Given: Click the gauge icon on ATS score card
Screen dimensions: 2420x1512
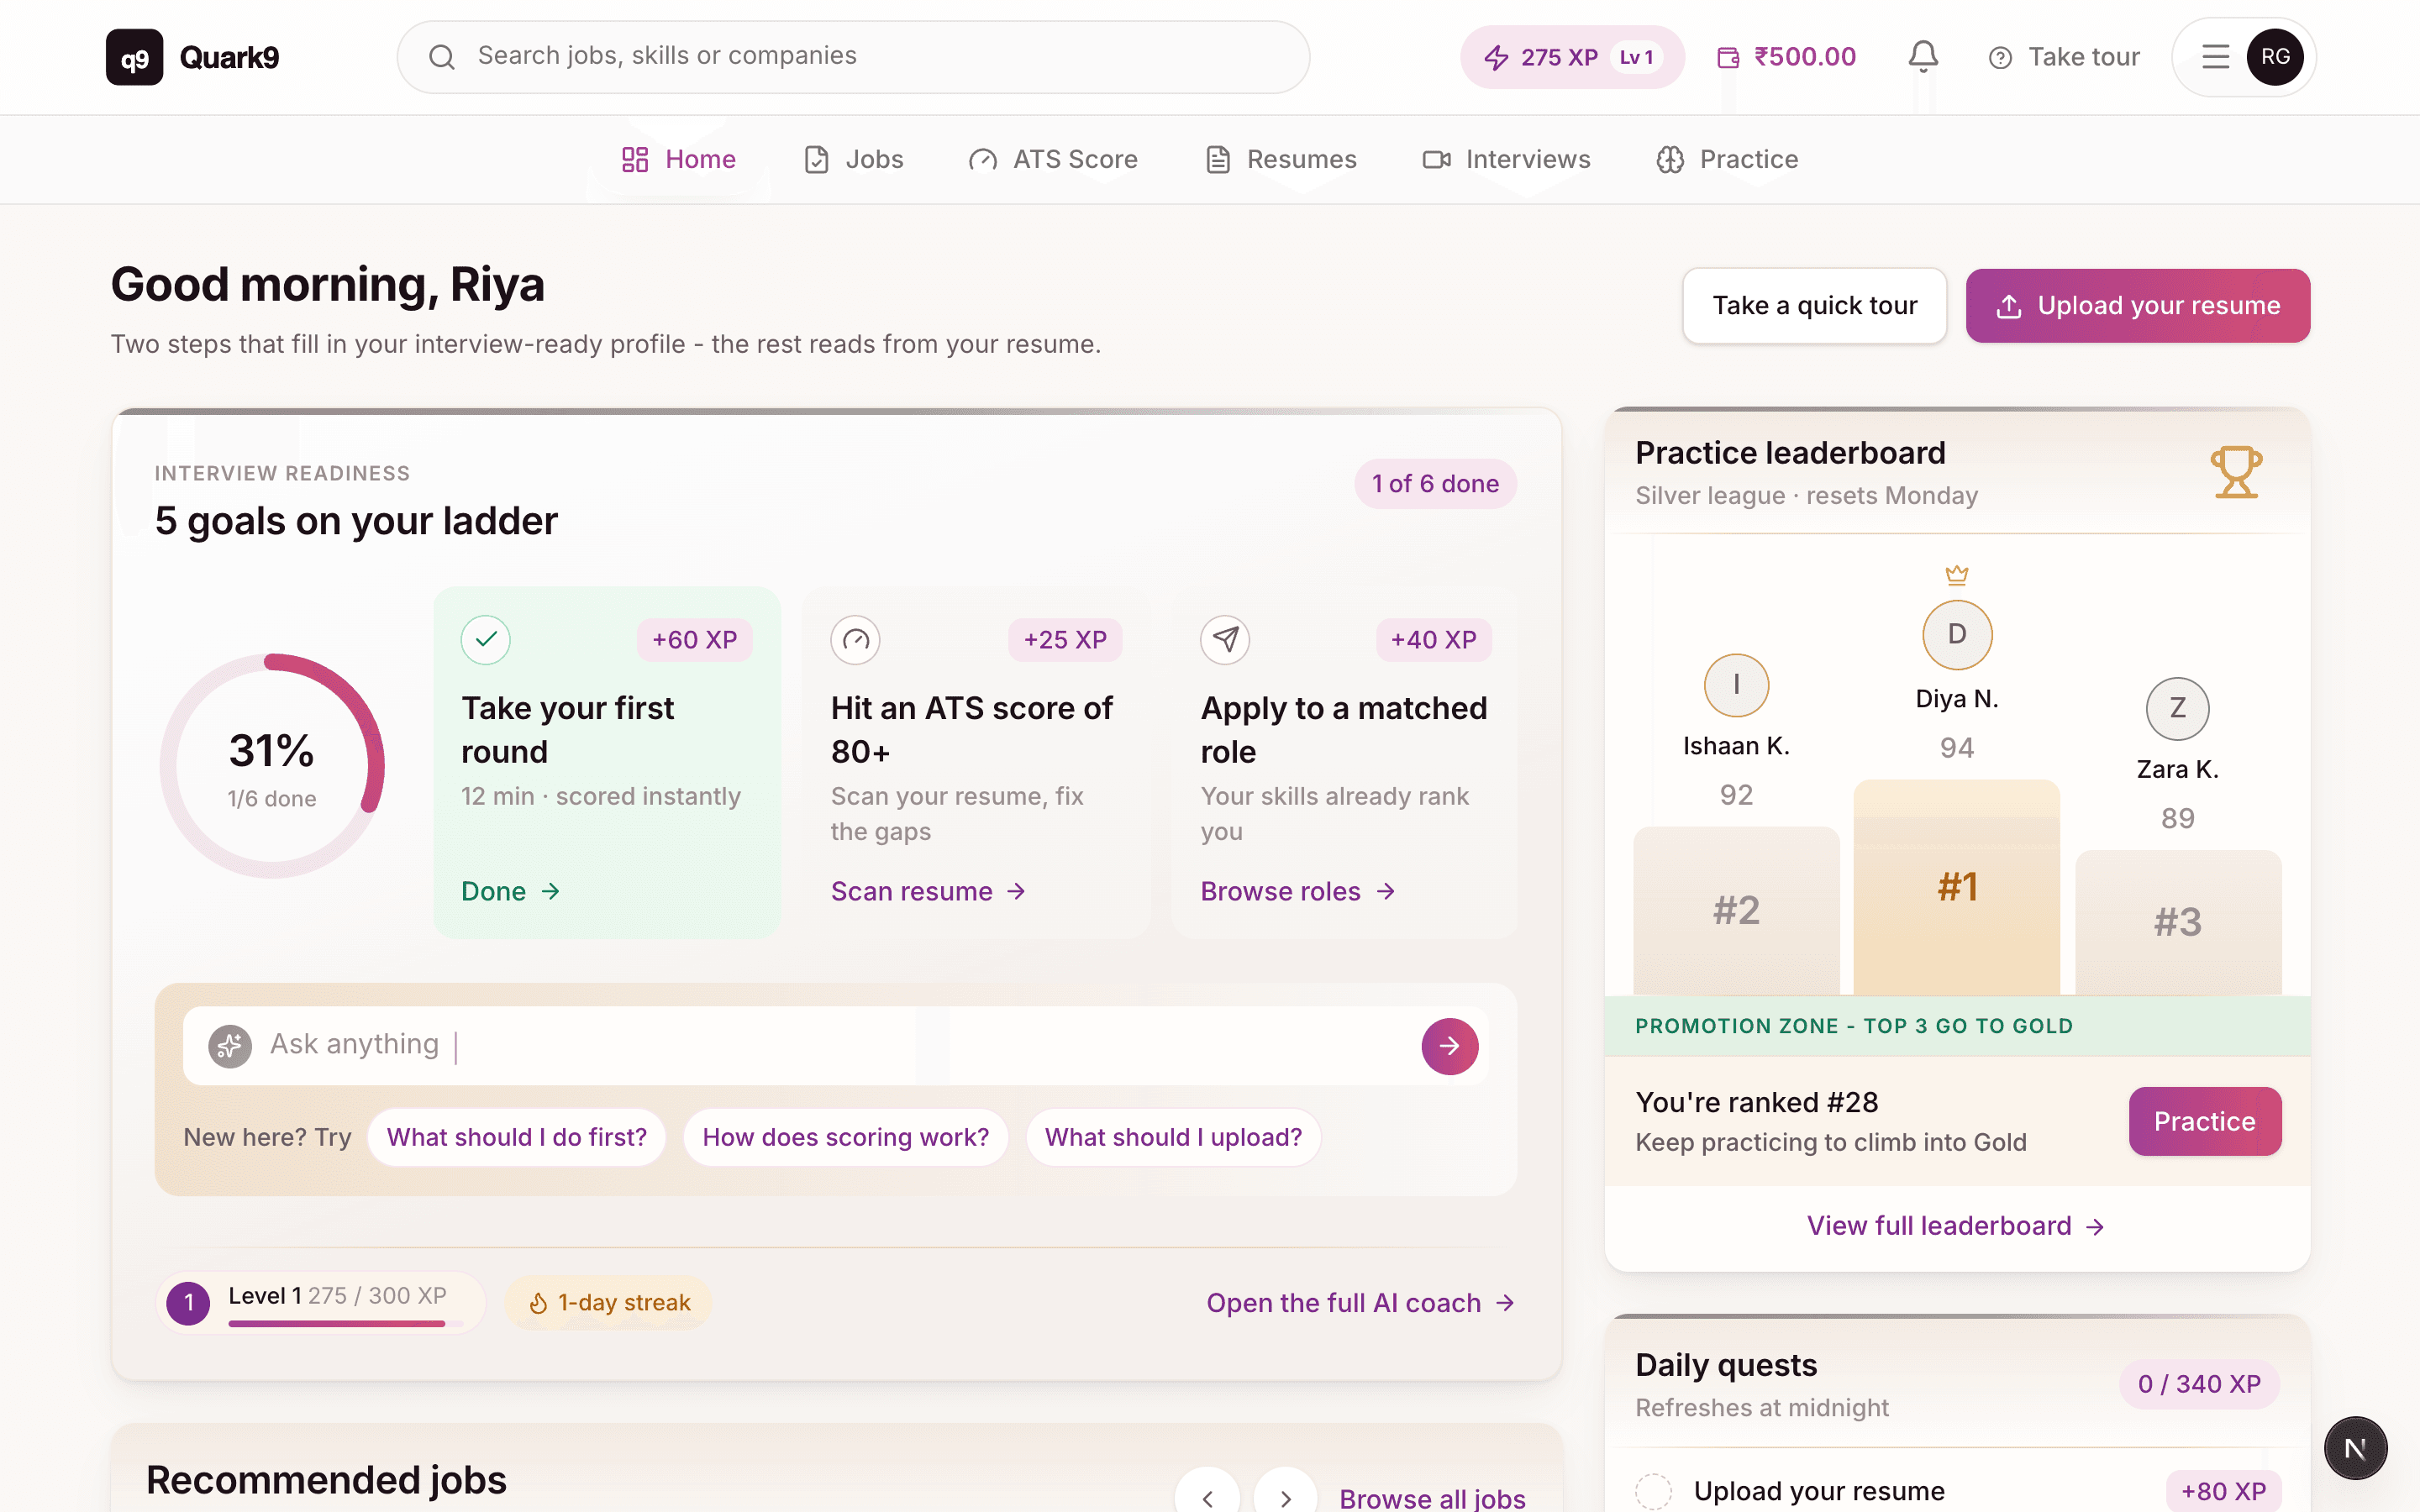Looking at the screenshot, I should (x=856, y=640).
